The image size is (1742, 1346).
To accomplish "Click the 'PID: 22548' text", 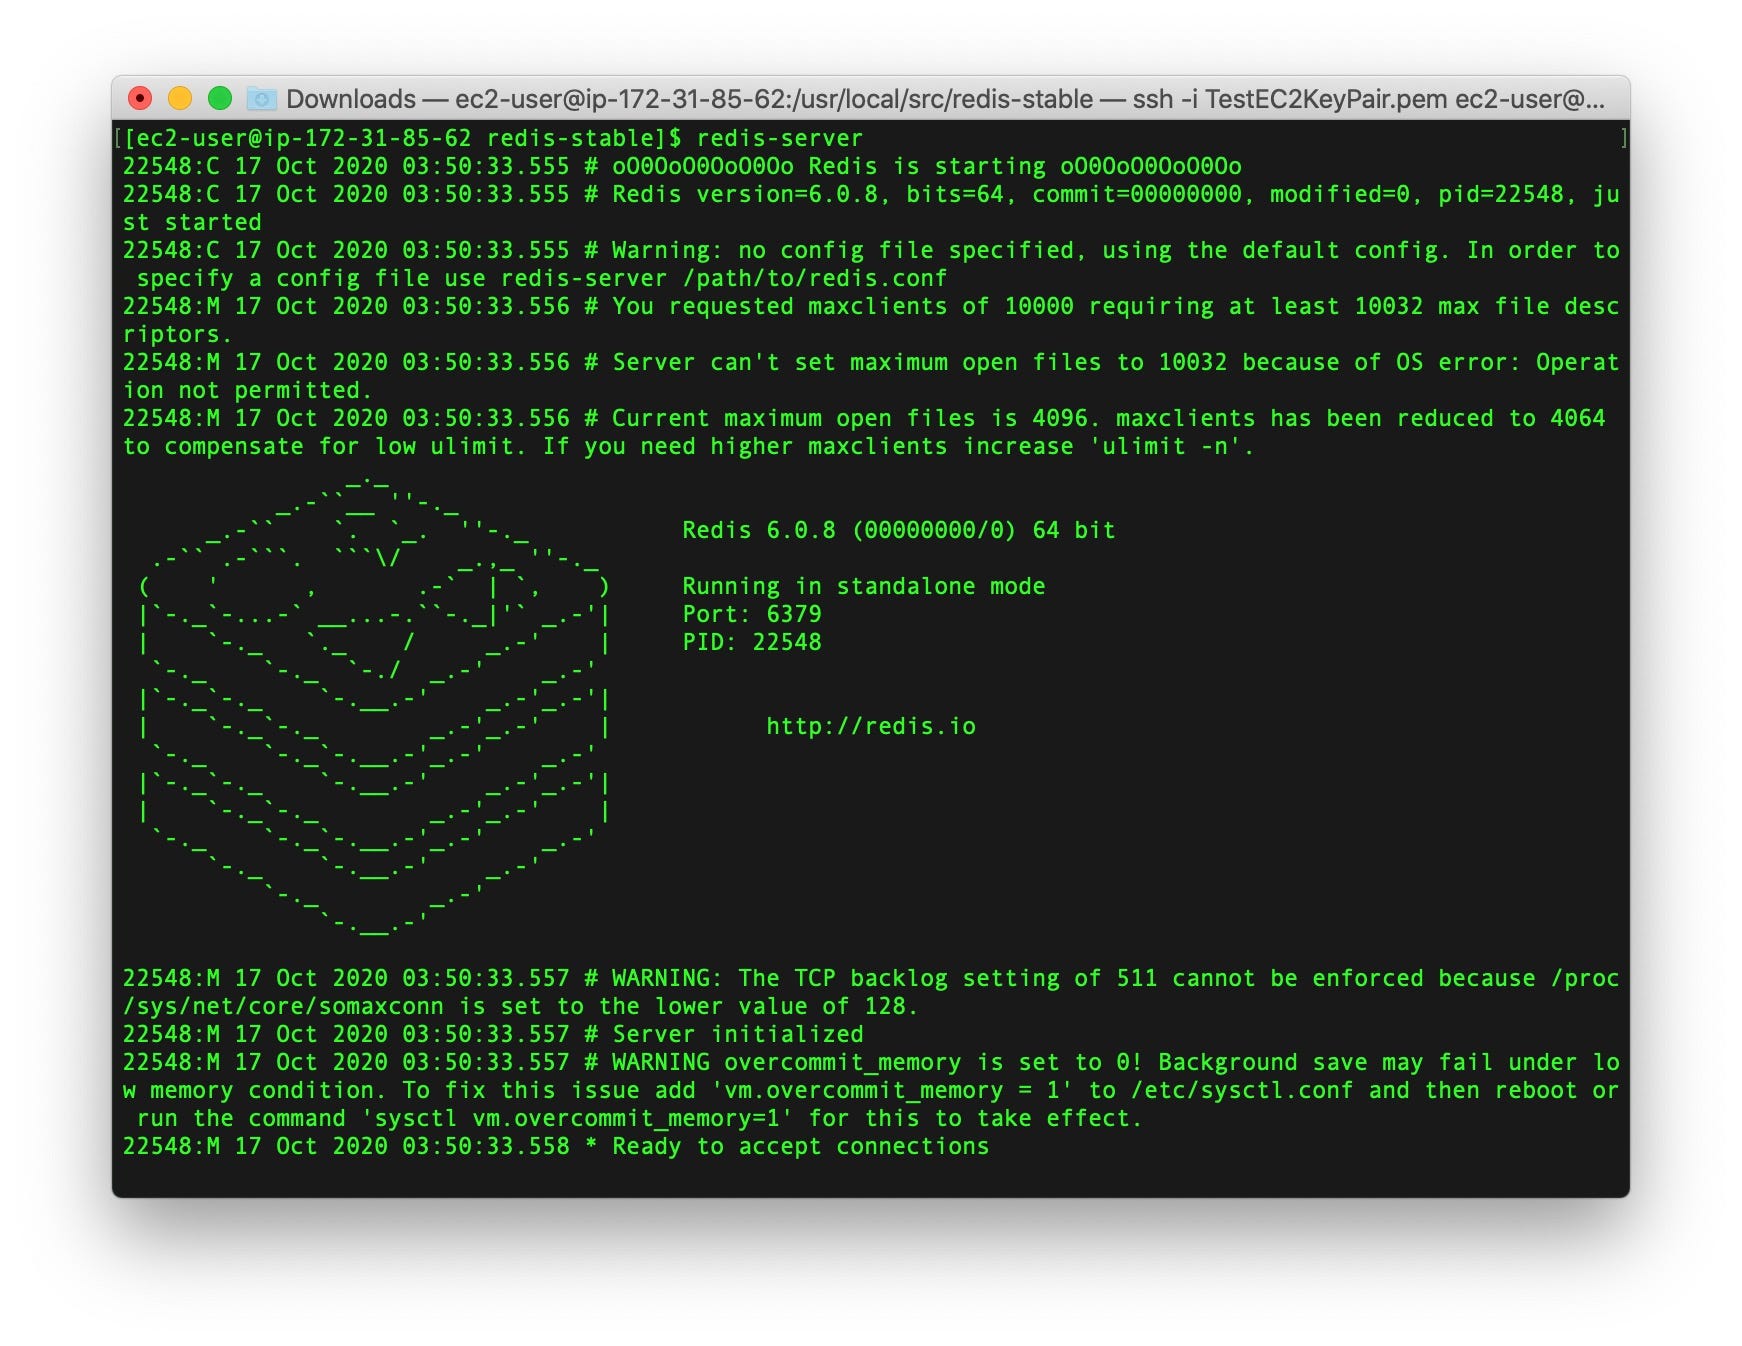I will pos(751,642).
